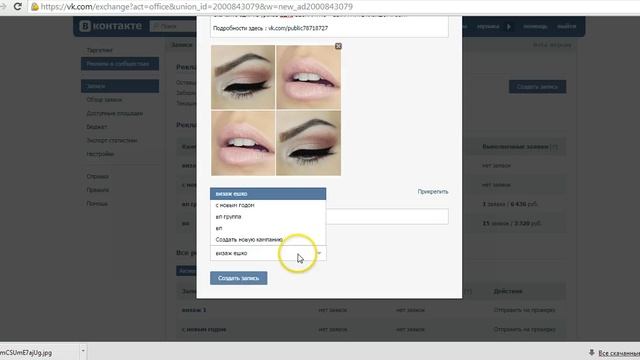Expand the download item's arrow menu
The width and height of the screenshot is (640, 360).
[x=83, y=351]
